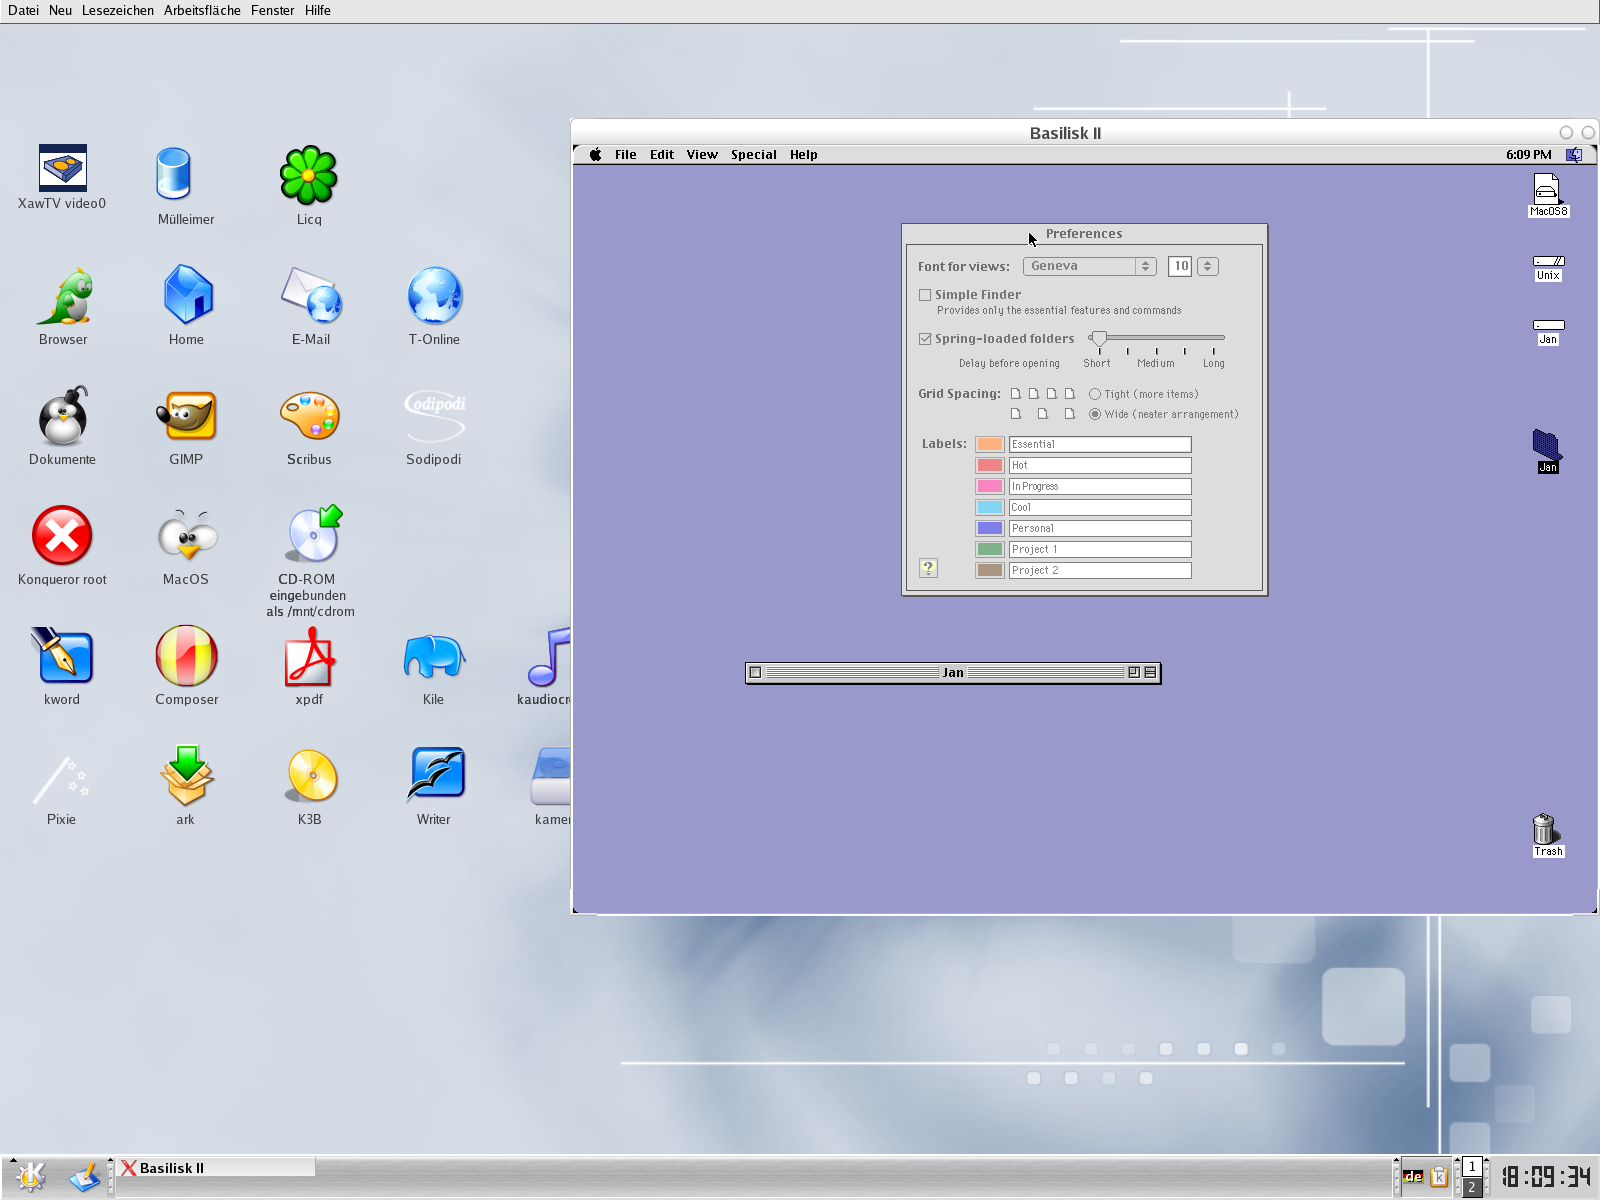Open the Klipper clipboard tray icon
This screenshot has width=1600, height=1200.
(1439, 1177)
